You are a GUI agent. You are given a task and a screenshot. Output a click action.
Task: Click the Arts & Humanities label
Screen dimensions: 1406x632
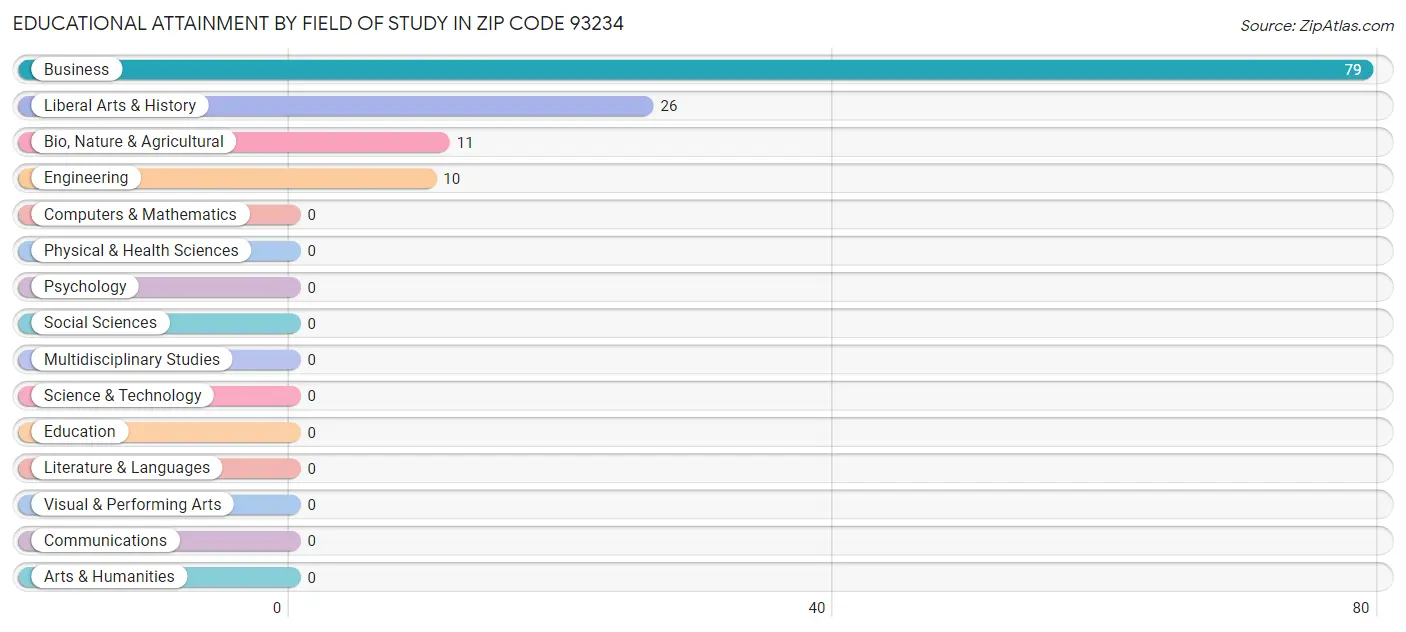[x=109, y=576]
